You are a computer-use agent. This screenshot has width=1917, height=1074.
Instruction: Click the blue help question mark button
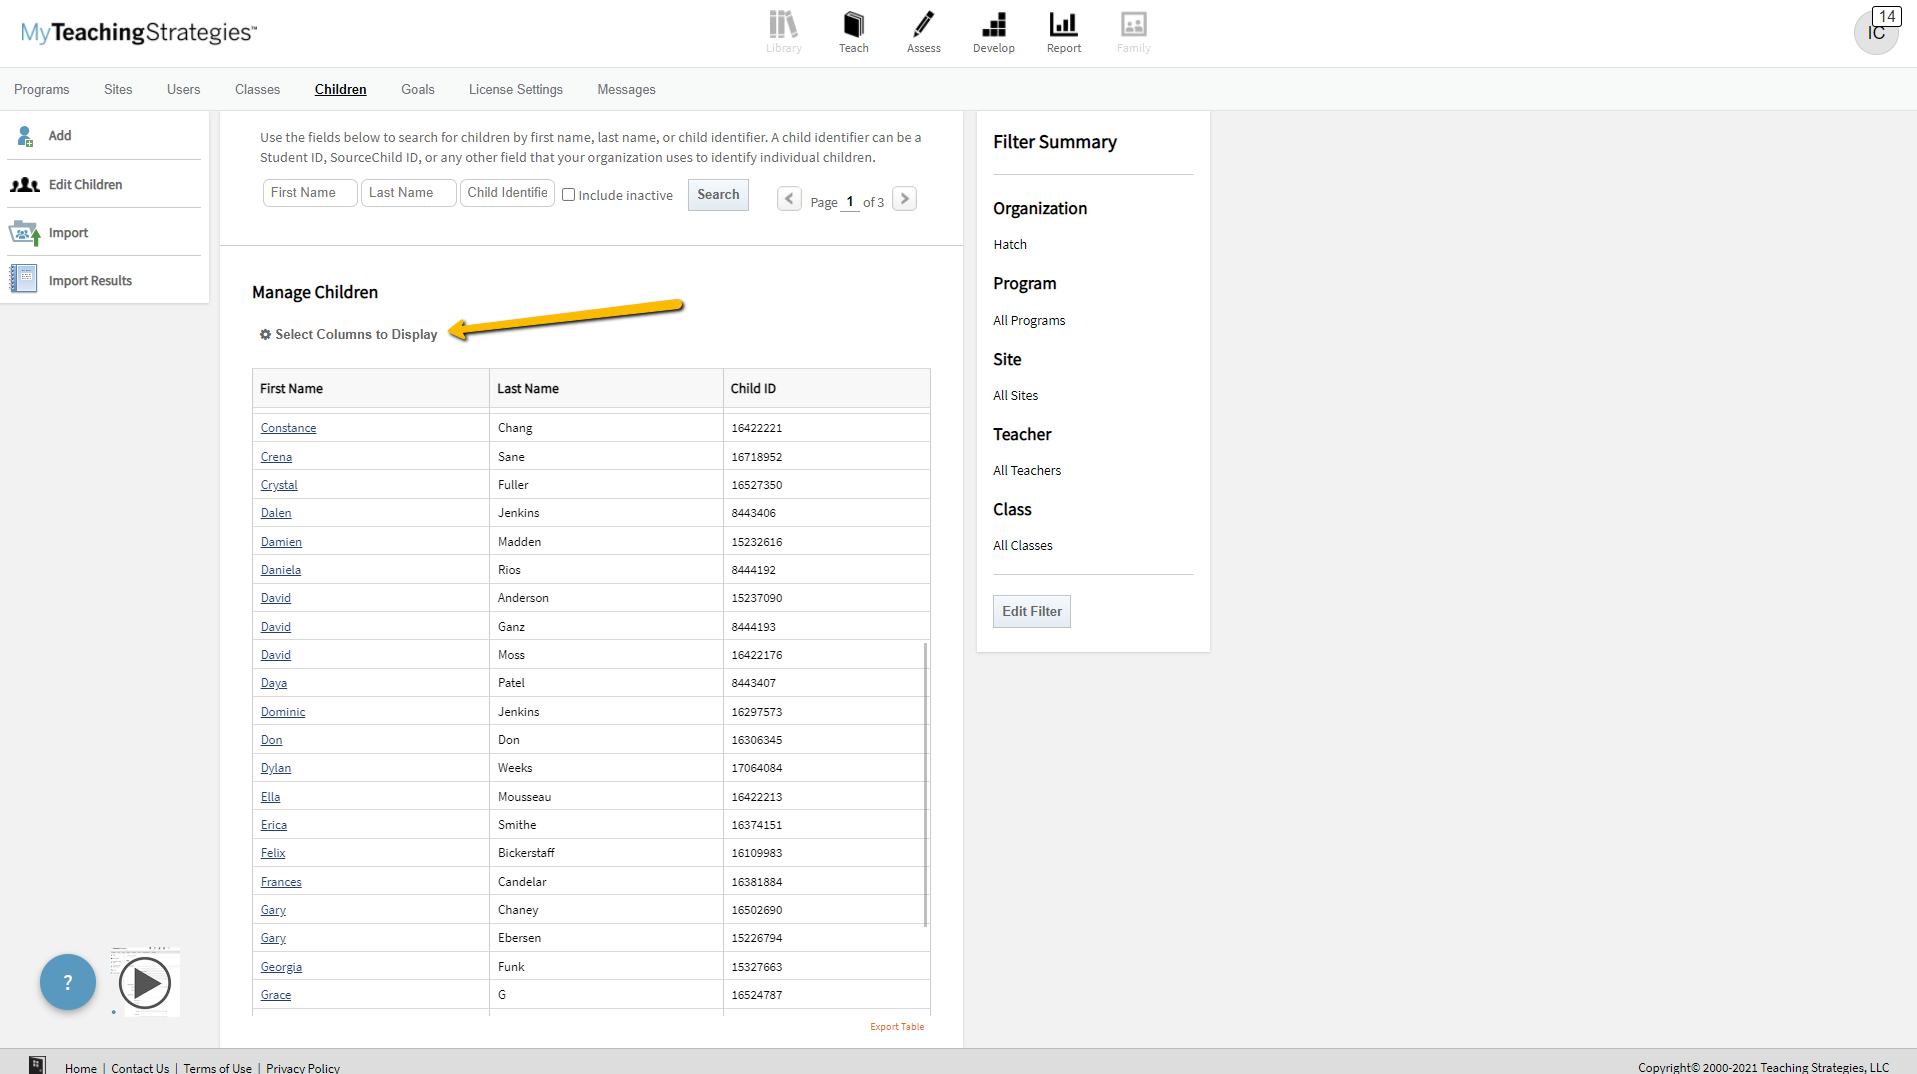(x=68, y=982)
